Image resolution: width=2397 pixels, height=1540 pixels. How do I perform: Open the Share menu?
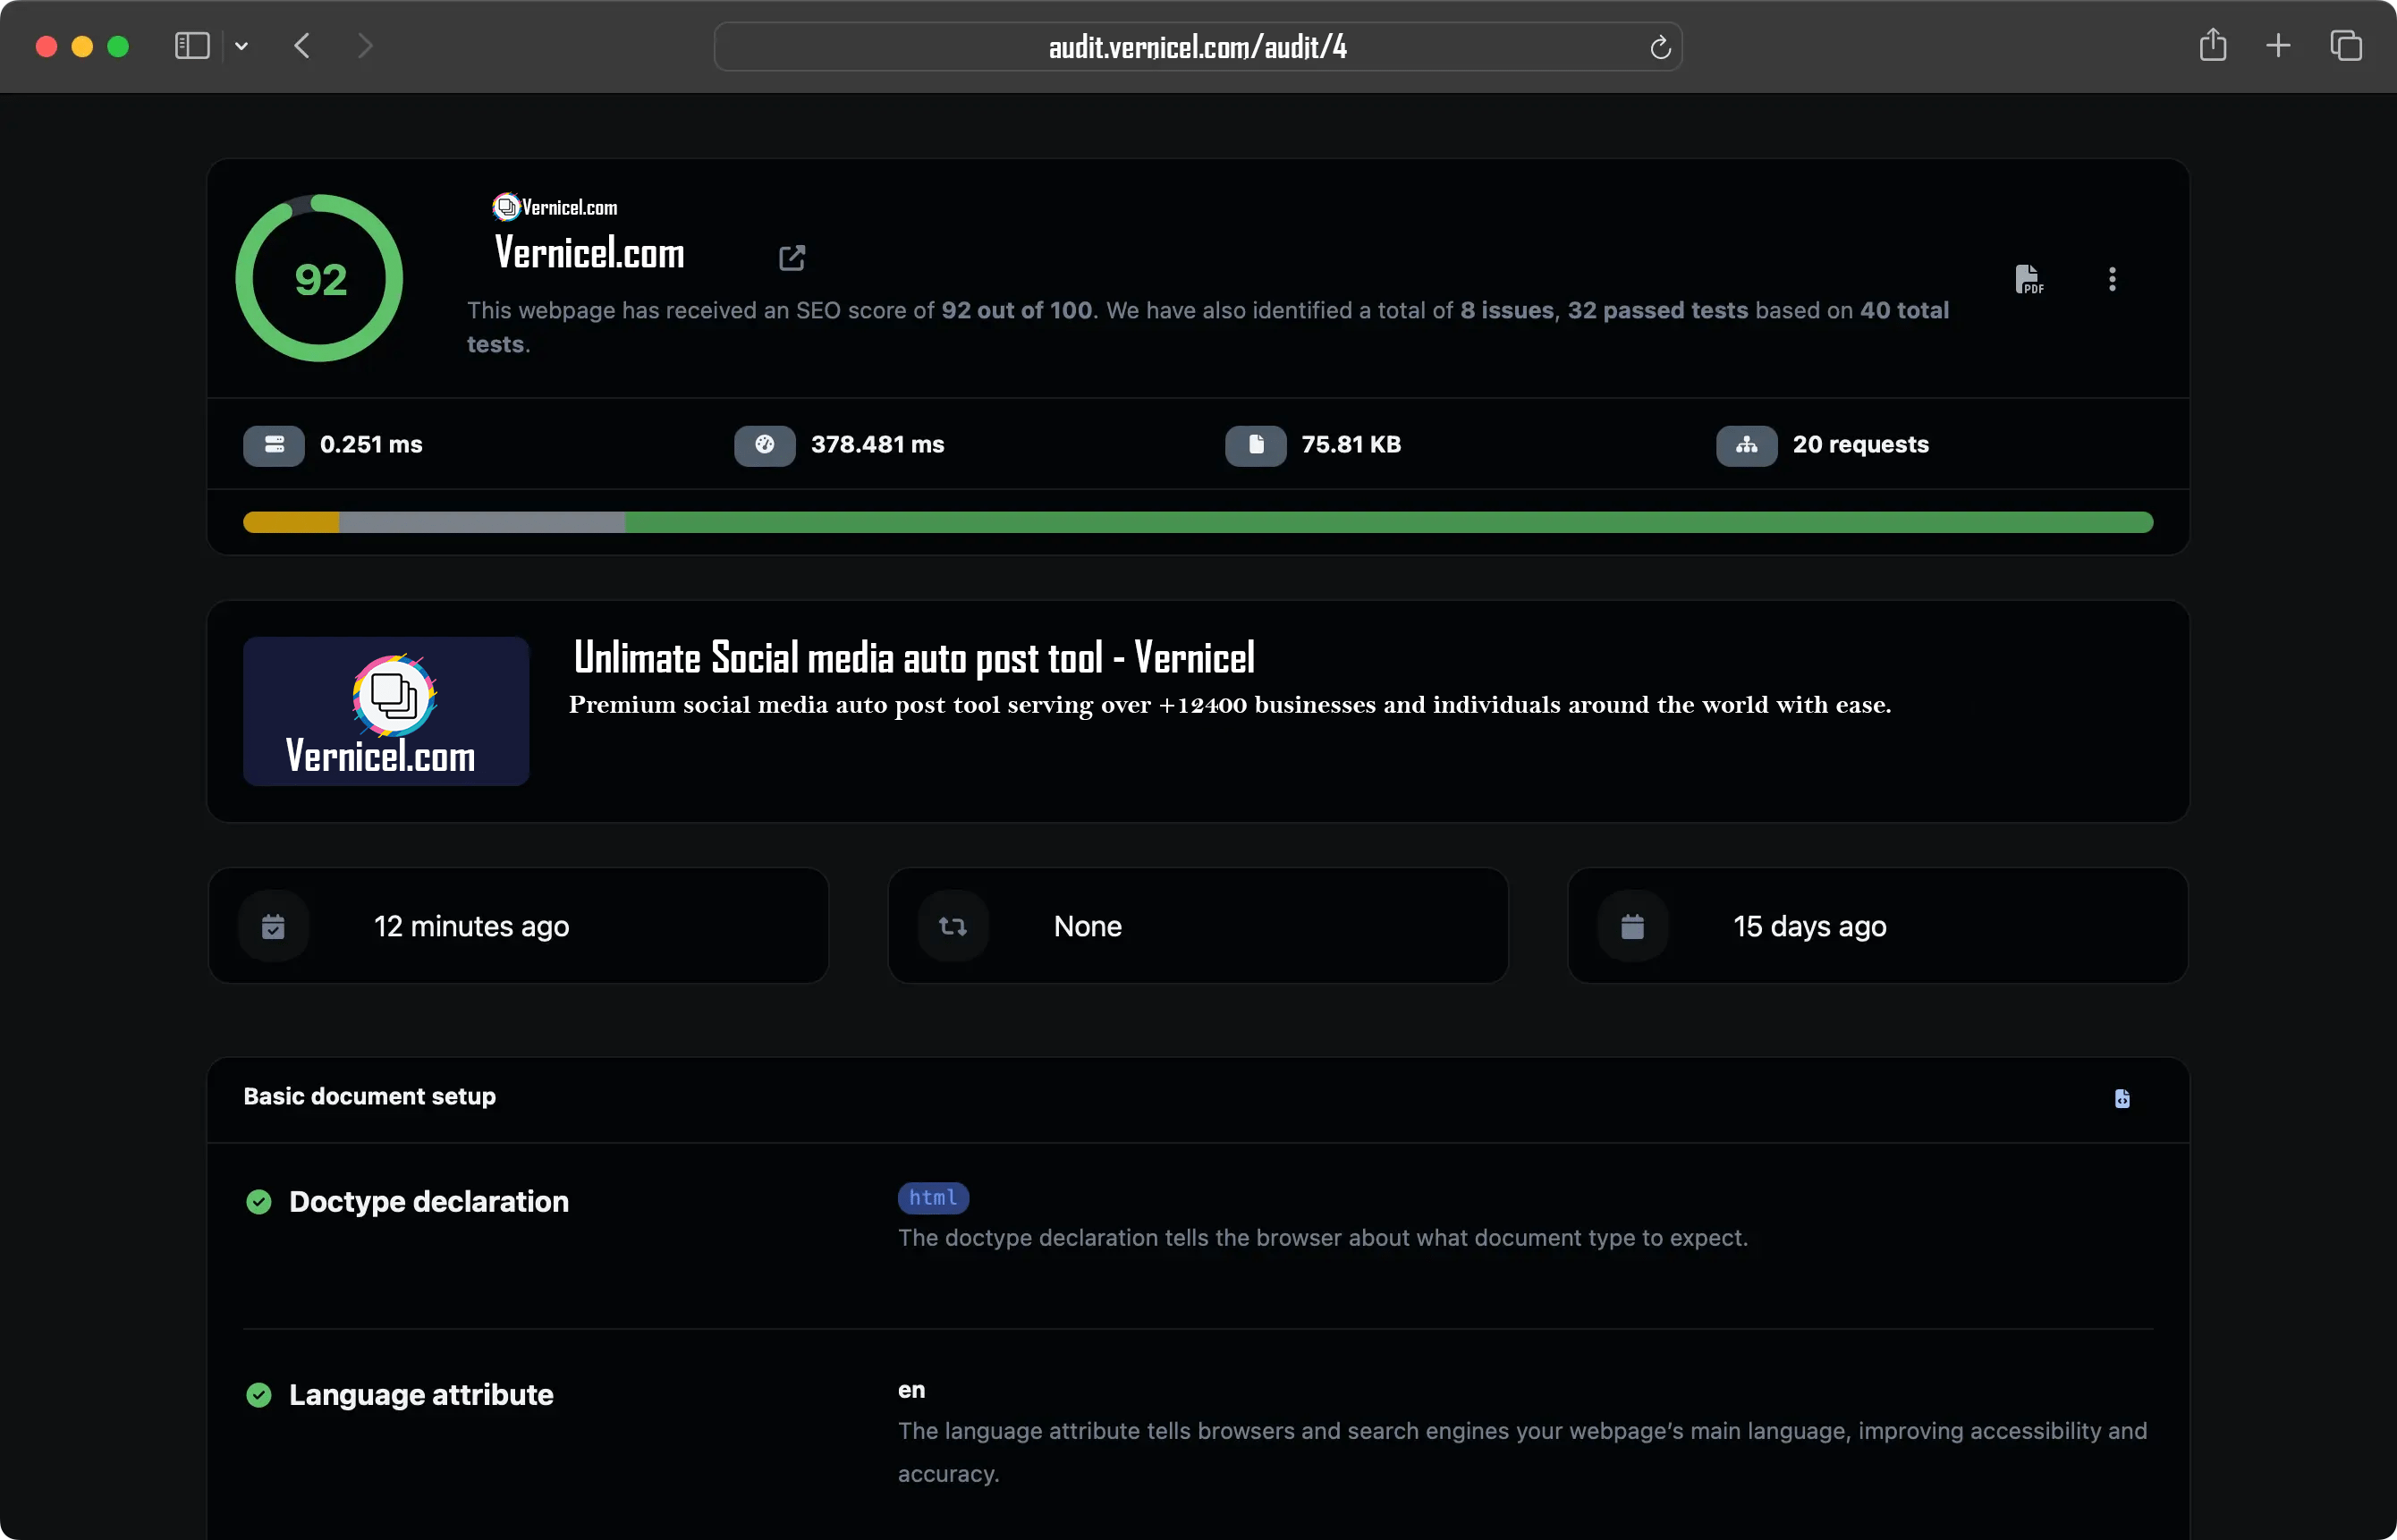pos(2213,45)
